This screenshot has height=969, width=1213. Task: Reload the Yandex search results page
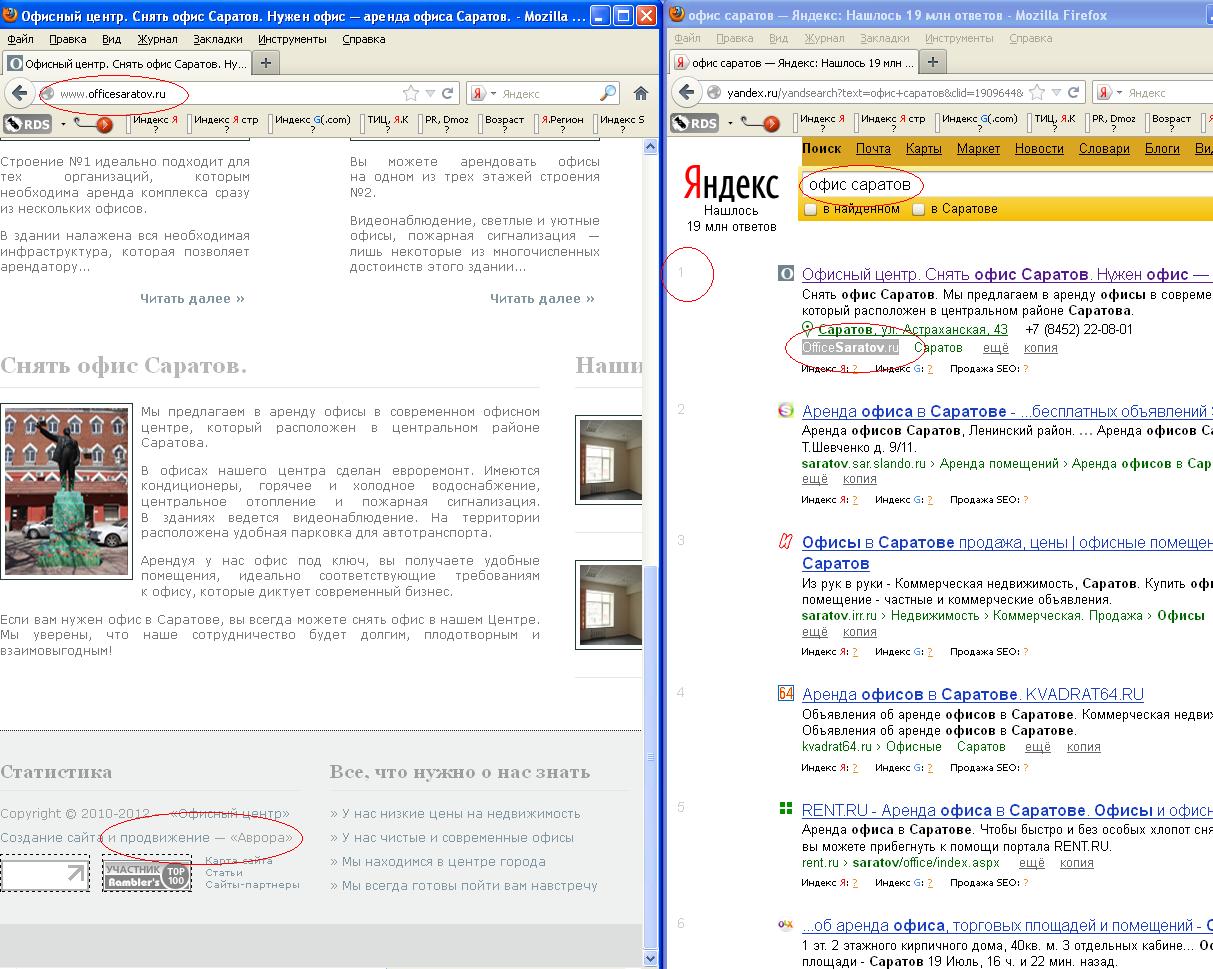(1074, 92)
